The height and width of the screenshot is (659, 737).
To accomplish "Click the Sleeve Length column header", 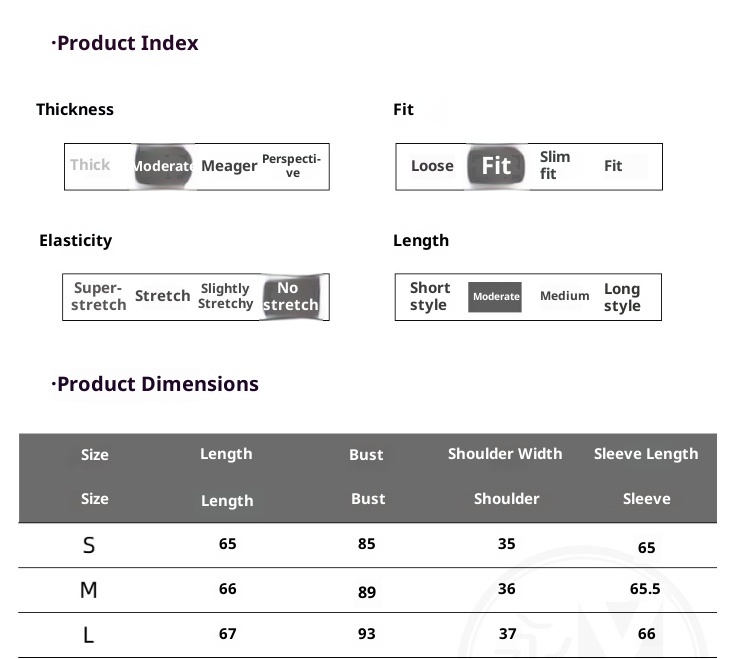I will pyautogui.click(x=646, y=454).
